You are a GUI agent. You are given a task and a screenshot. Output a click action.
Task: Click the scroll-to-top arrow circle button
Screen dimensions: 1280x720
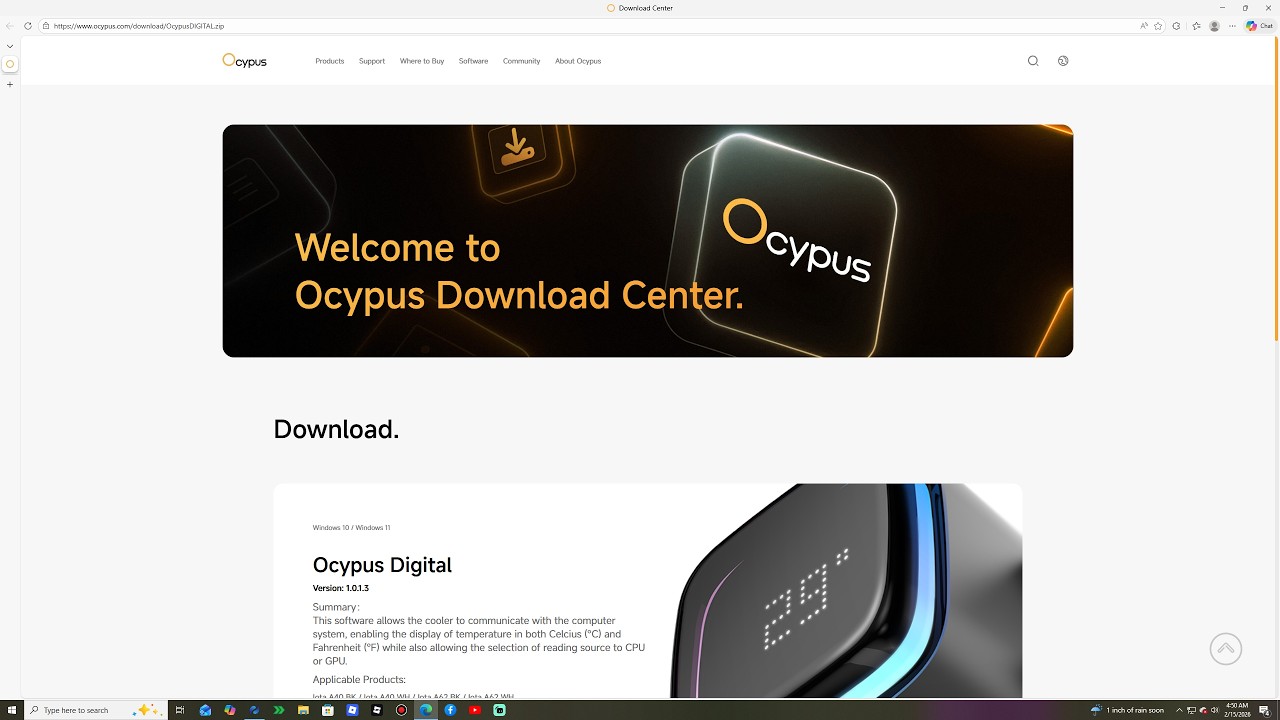coord(1226,649)
